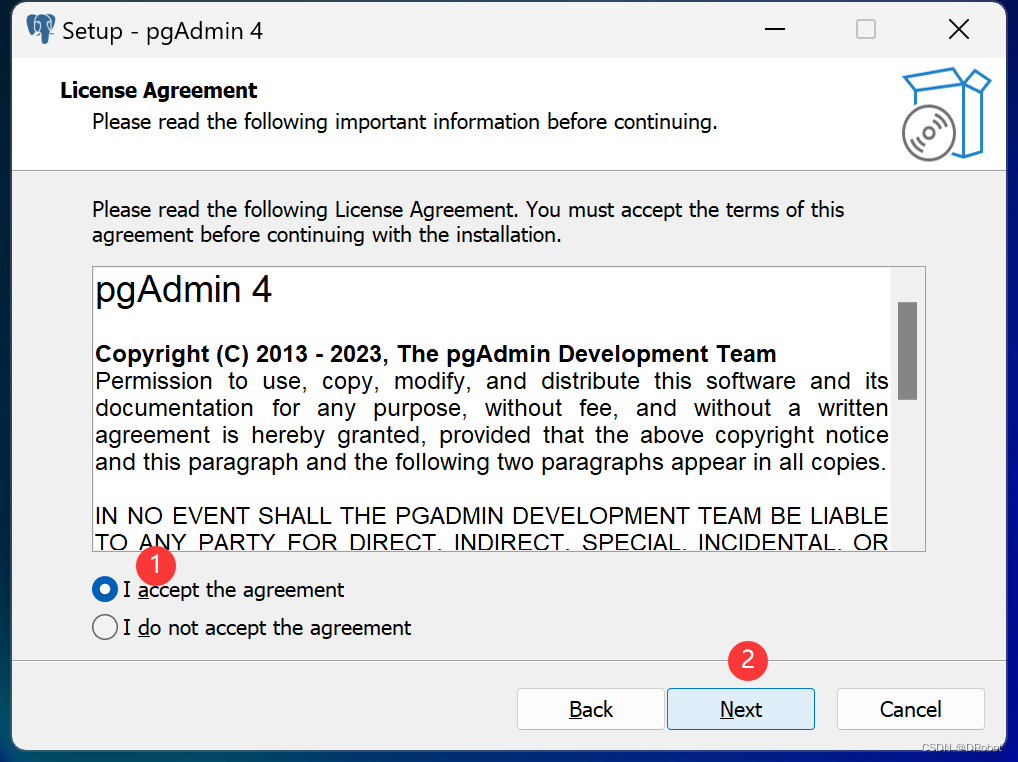Click the Next button
Screen dimensions: 1018x762
(x=741, y=709)
